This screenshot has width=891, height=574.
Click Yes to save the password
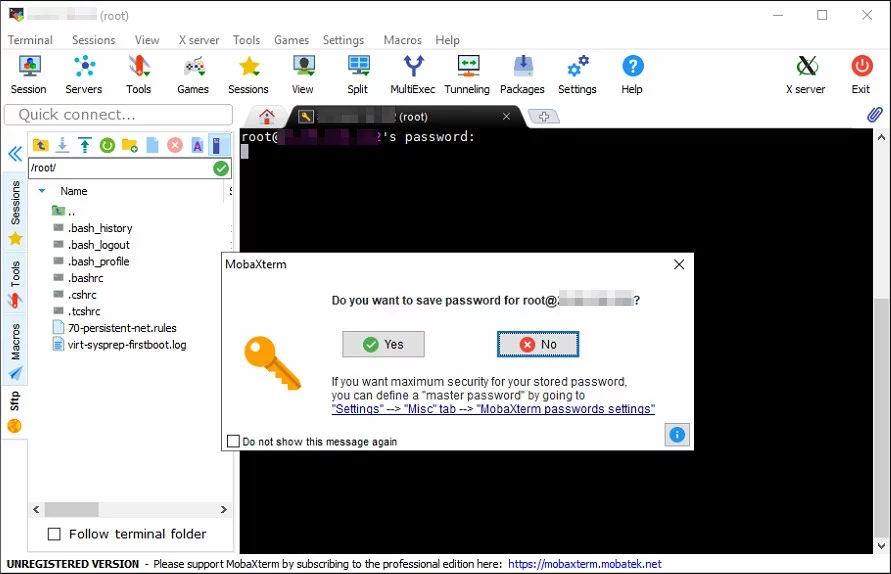tap(383, 344)
